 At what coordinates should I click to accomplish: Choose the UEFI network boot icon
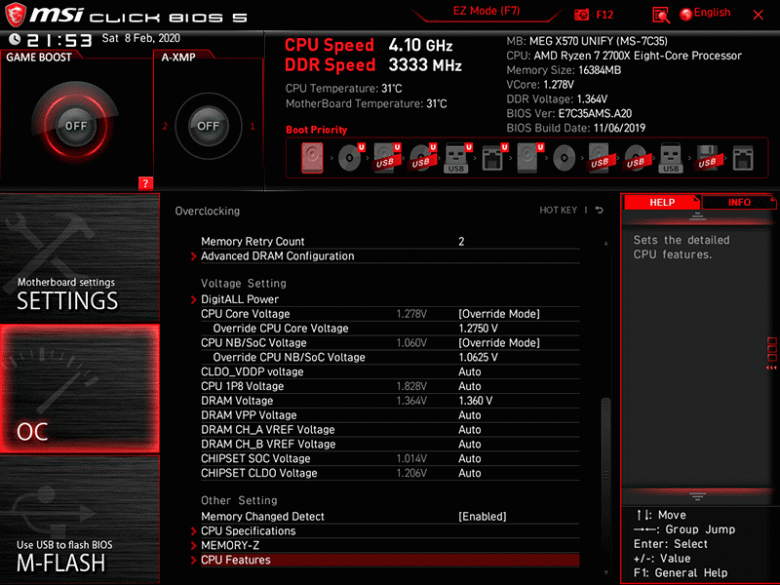tap(493, 158)
